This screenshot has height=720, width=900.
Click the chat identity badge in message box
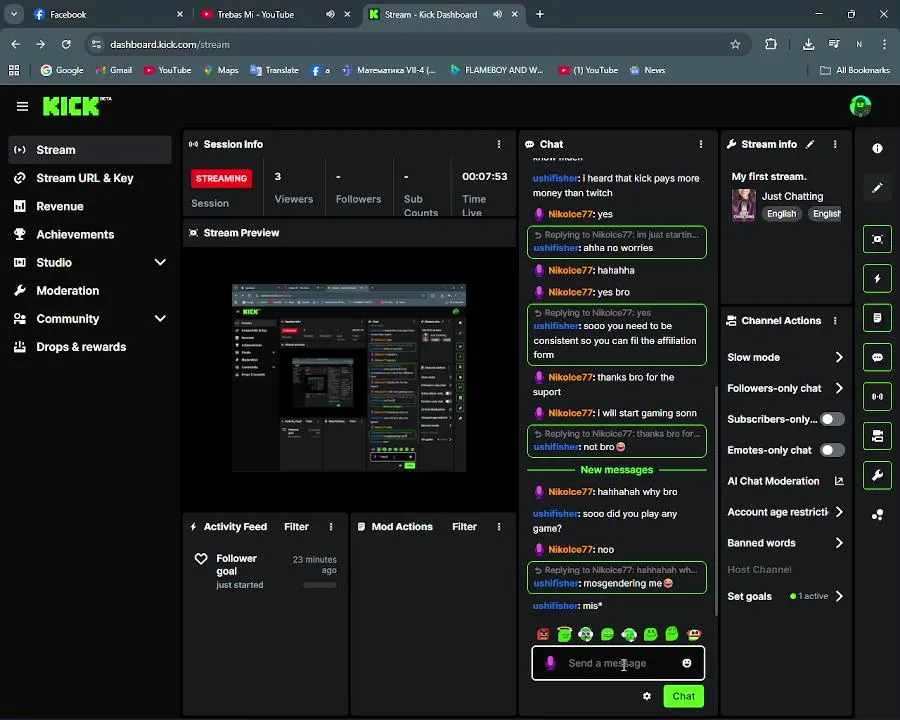[550, 663]
